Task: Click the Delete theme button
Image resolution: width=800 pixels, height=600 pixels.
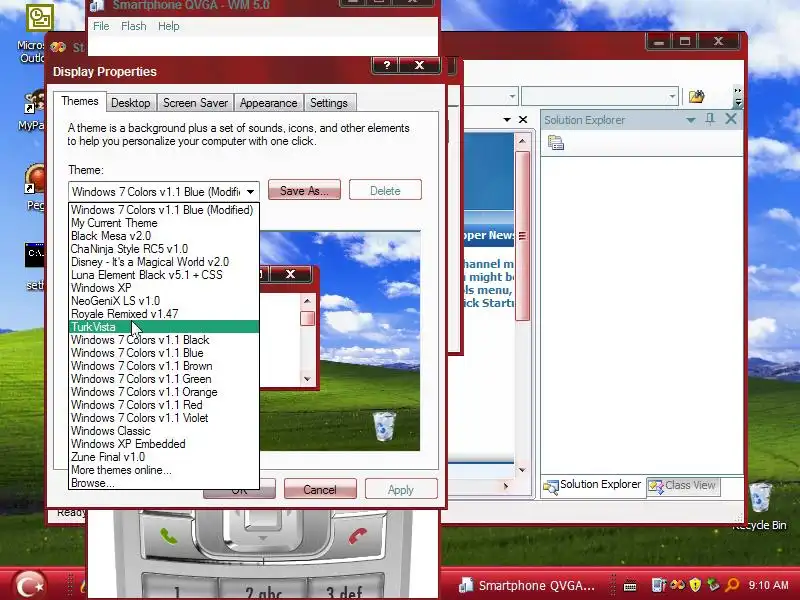Action: pyautogui.click(x=385, y=190)
